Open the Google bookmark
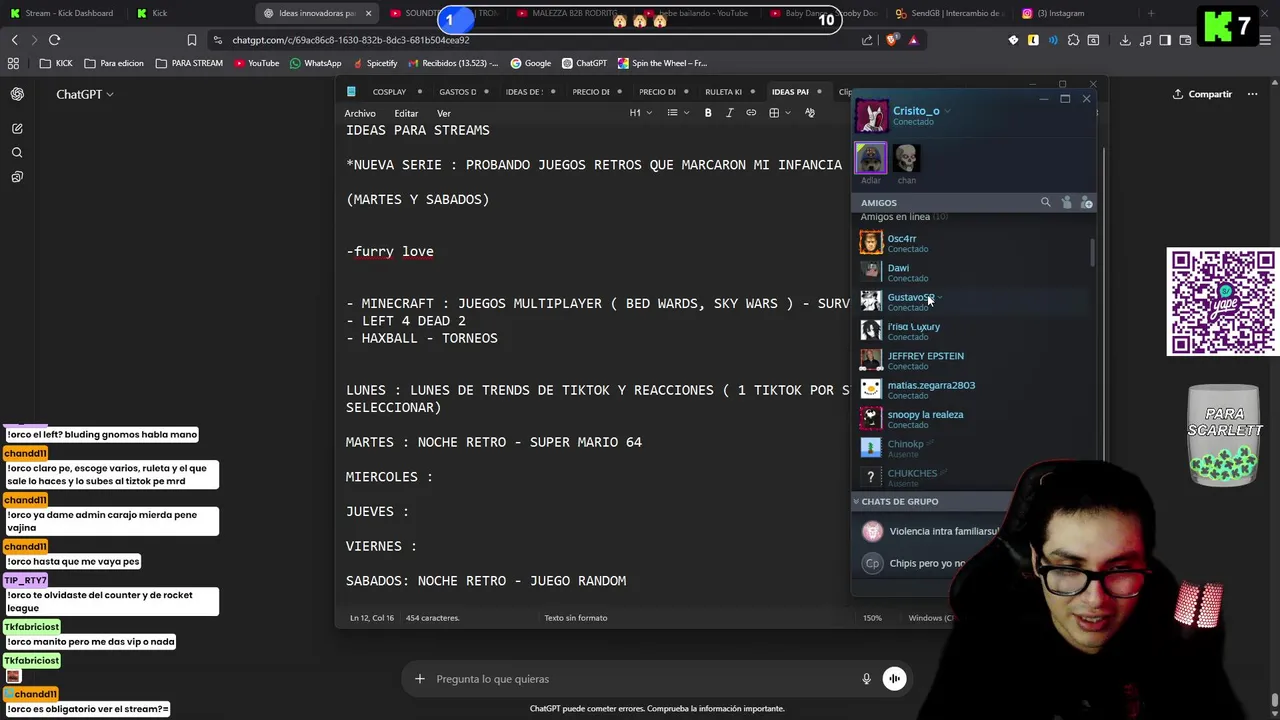 coord(530,63)
